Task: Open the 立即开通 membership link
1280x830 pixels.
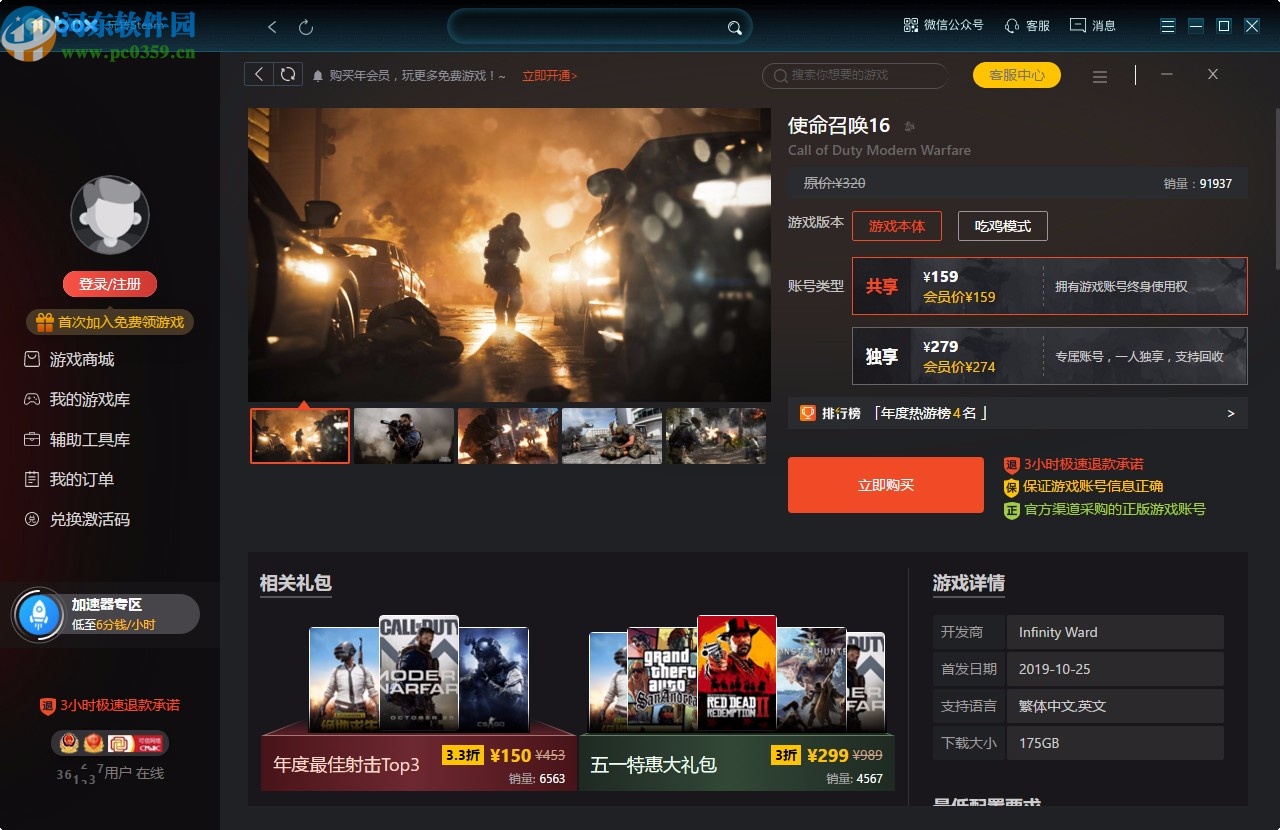Action: pyautogui.click(x=548, y=74)
